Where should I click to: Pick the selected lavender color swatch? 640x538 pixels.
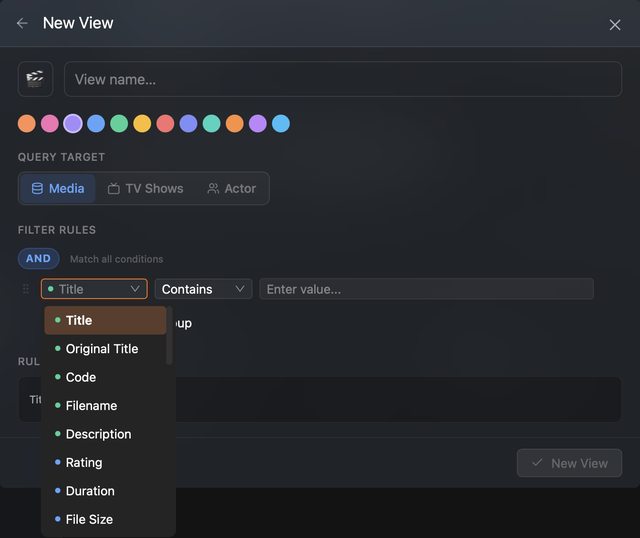pyautogui.click(x=73, y=124)
